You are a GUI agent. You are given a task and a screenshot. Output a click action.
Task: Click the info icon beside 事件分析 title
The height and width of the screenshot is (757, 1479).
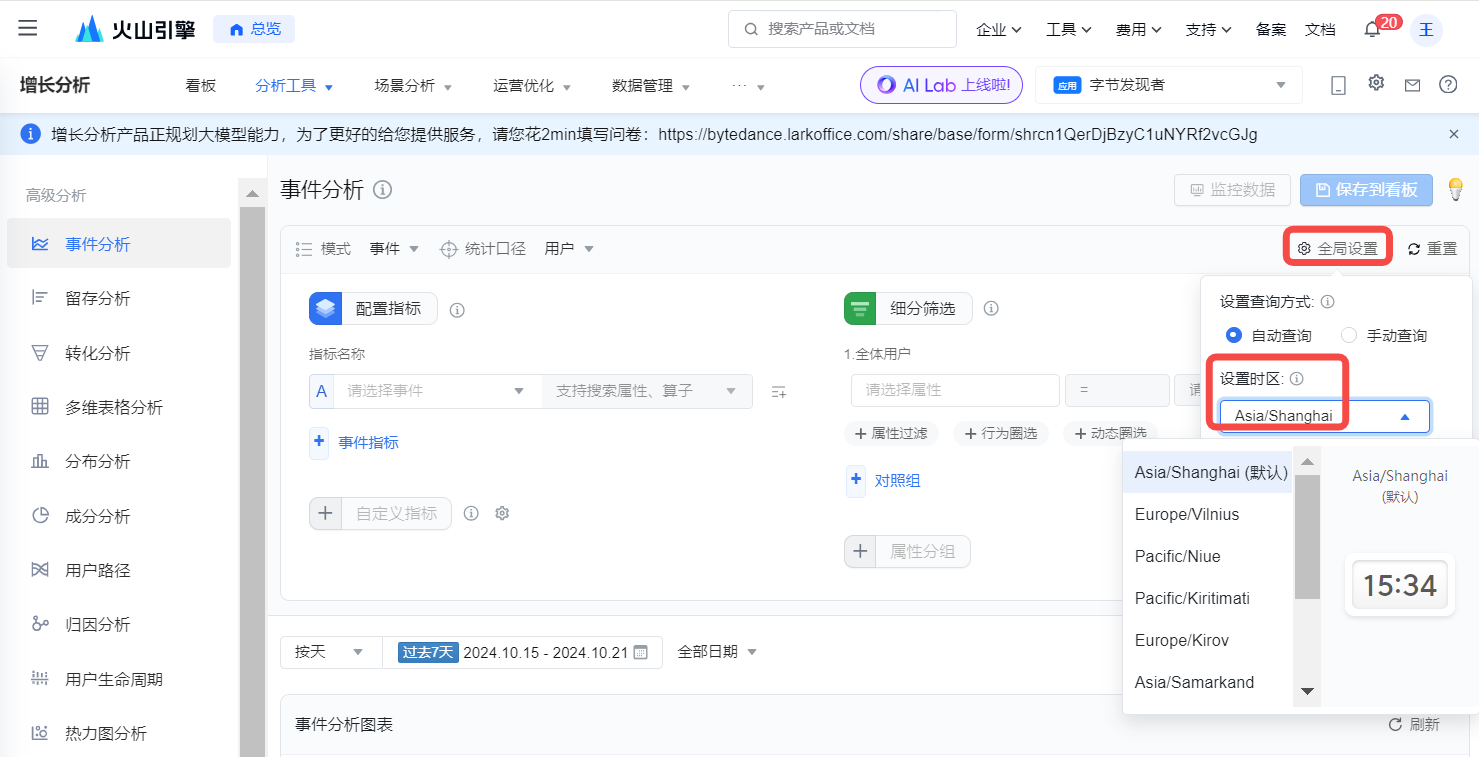(382, 189)
